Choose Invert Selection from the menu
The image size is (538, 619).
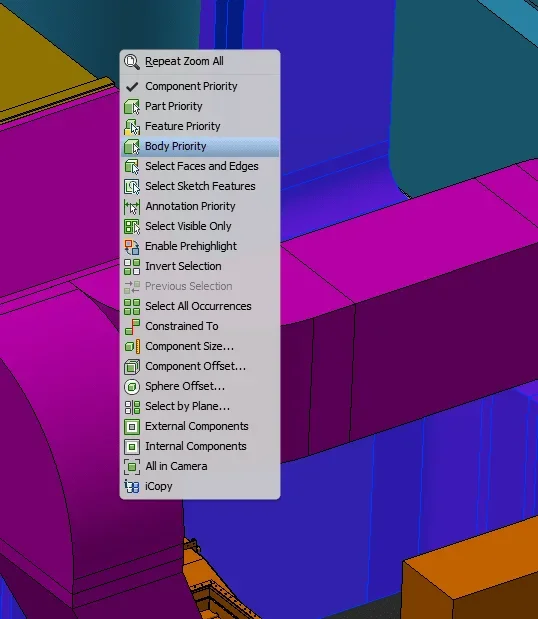point(200,266)
